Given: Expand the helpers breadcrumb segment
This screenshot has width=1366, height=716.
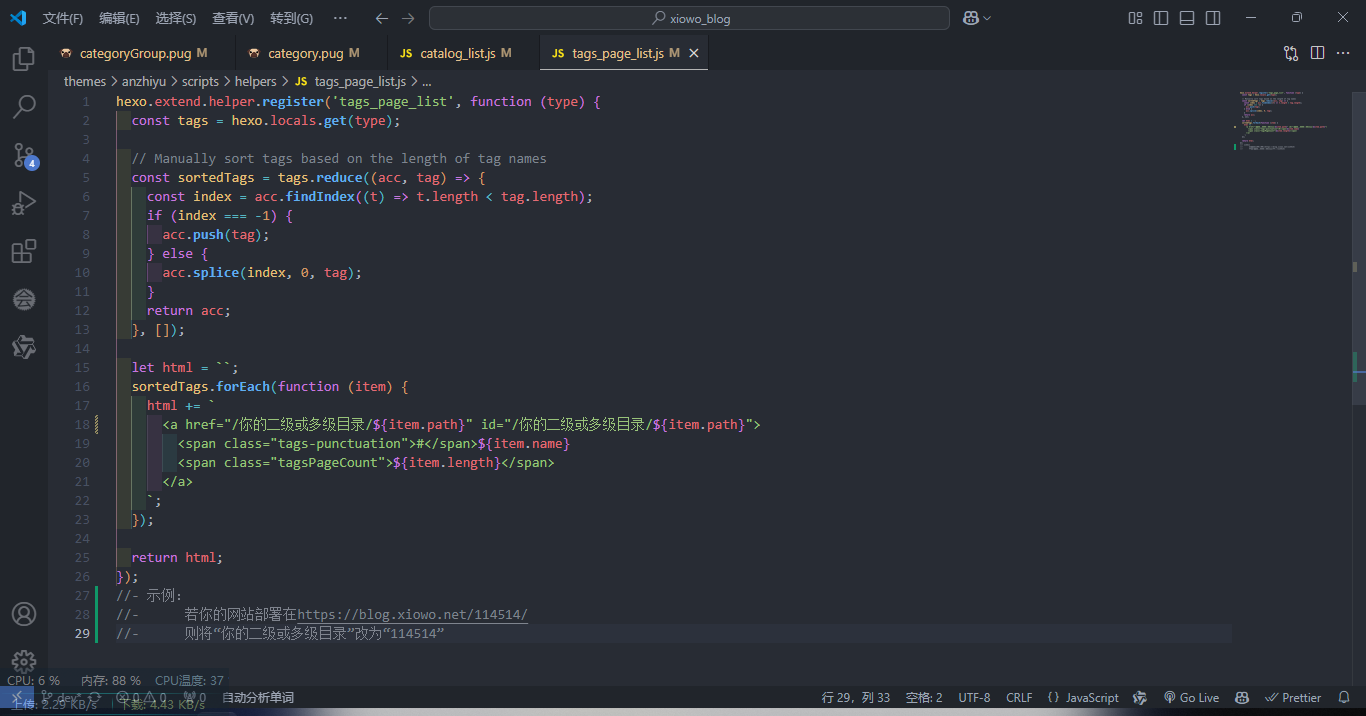Looking at the screenshot, I should point(256,82).
